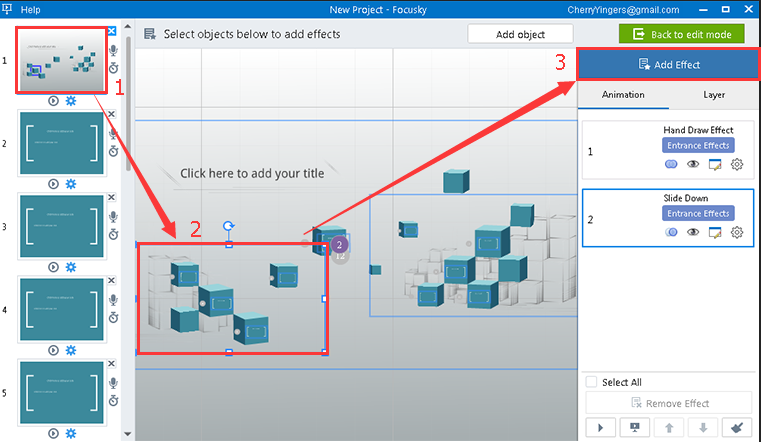Click slide 3 stopwatch timing icon
The image size is (761, 442).
point(113,234)
